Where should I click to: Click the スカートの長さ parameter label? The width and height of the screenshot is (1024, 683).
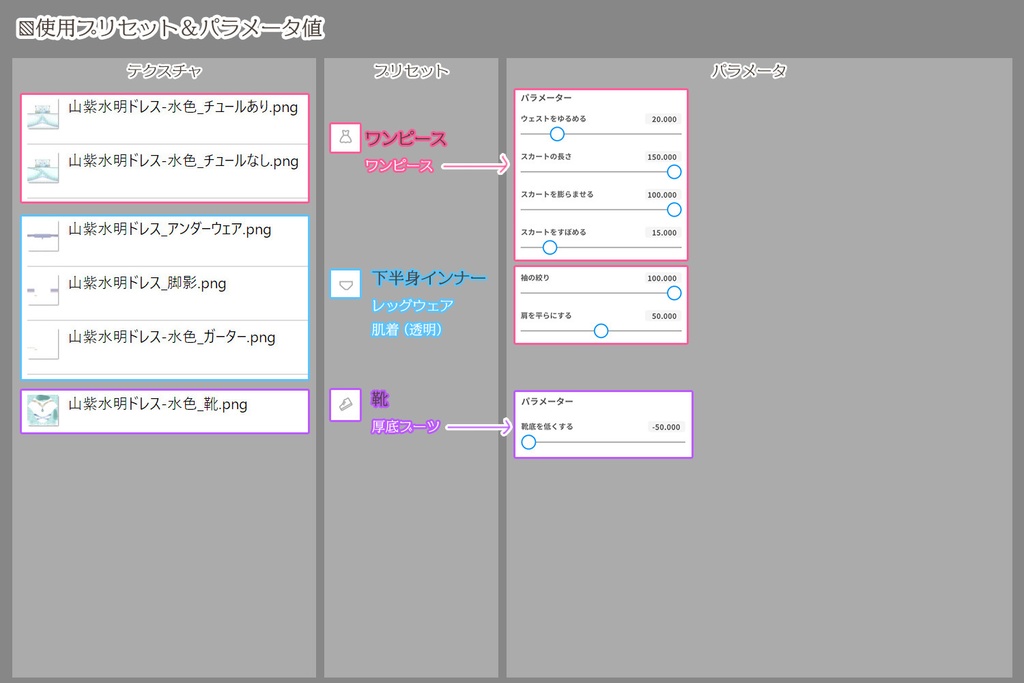point(546,157)
